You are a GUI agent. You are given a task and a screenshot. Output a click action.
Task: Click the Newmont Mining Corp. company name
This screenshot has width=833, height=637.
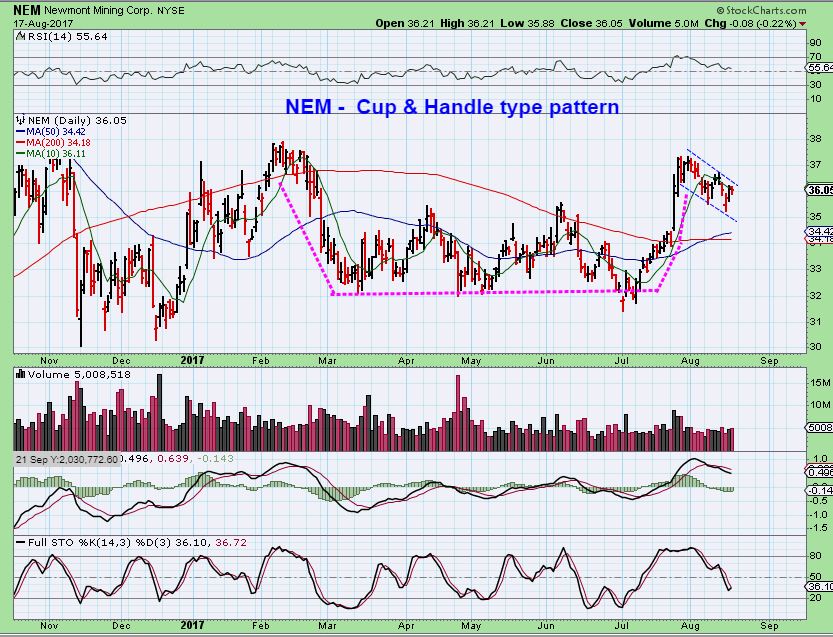[99, 11]
